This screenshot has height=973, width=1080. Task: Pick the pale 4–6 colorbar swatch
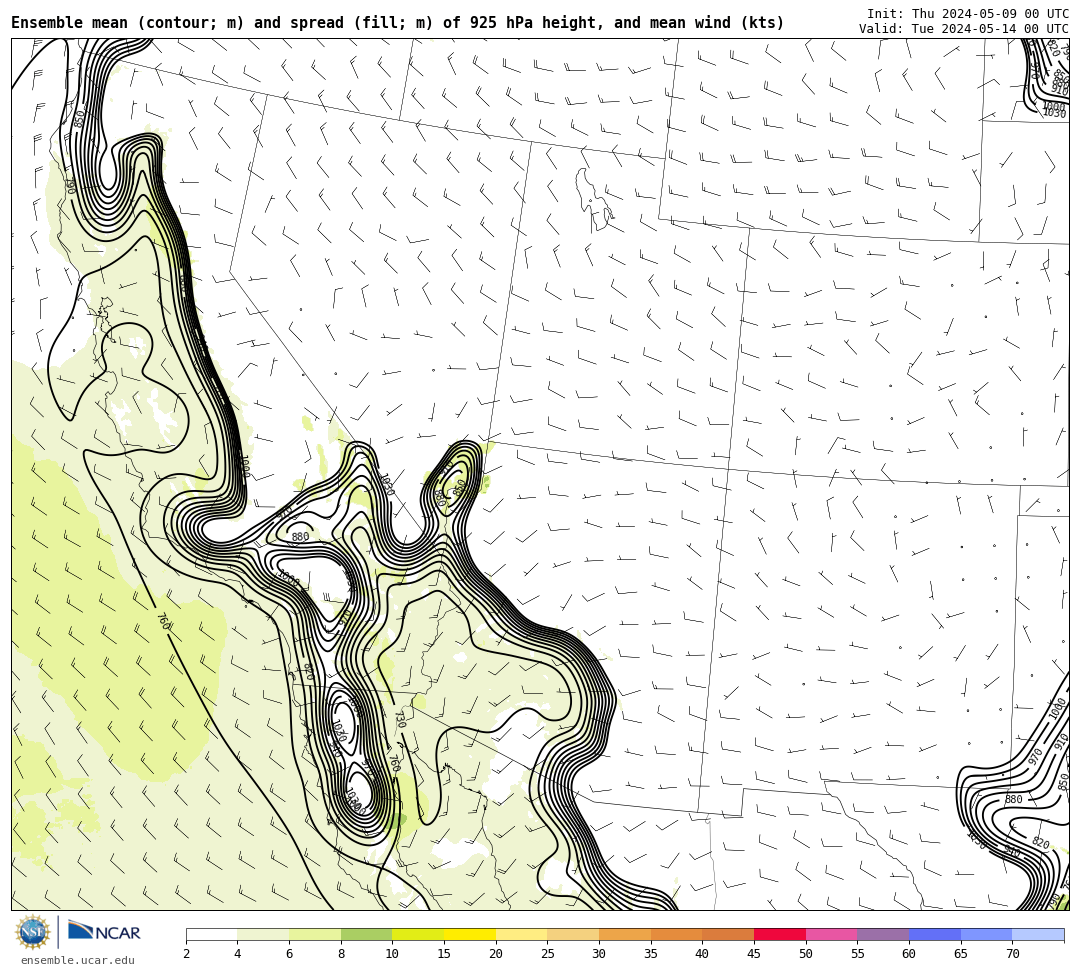tap(263, 934)
